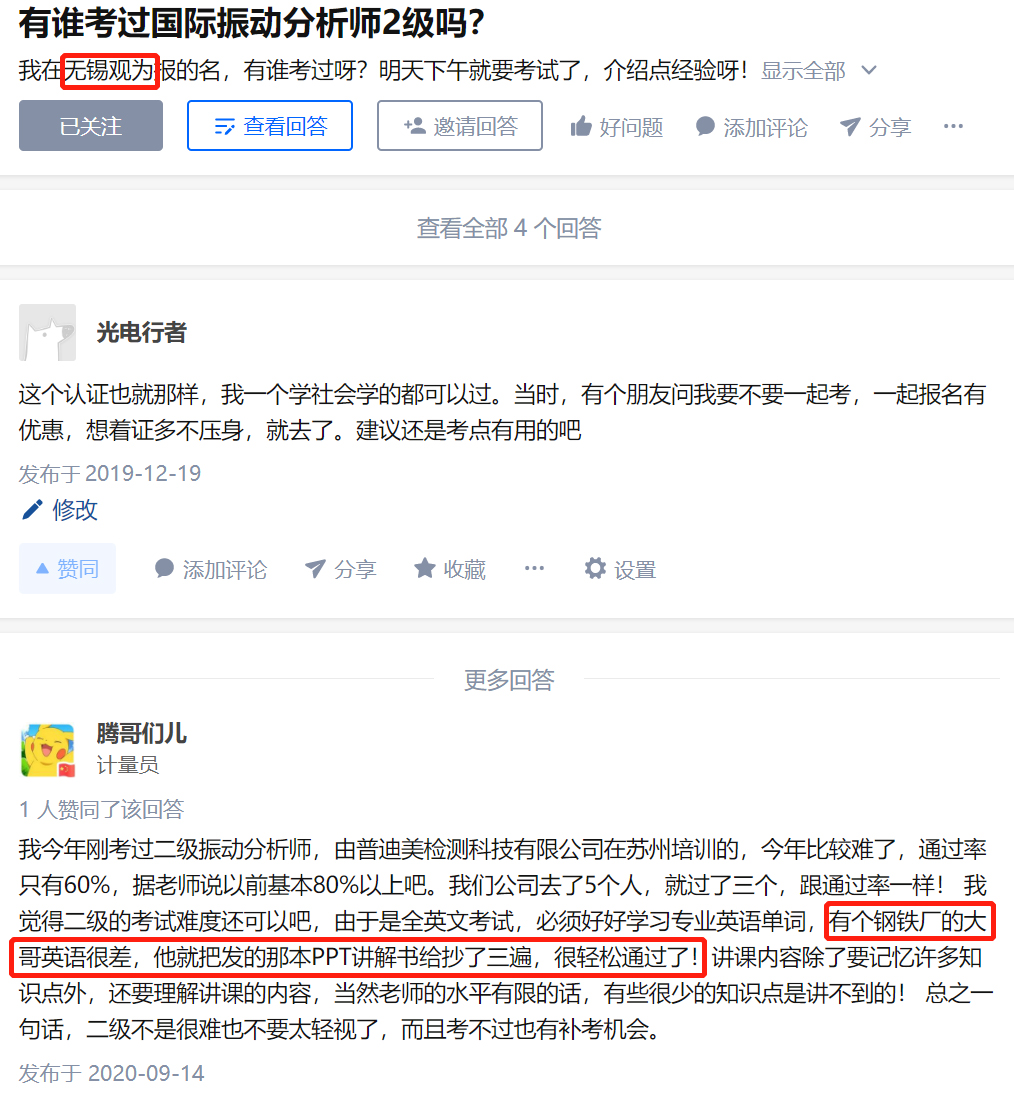
Task: Click the answer's 分享 paper plane icon
Action: coord(315,569)
